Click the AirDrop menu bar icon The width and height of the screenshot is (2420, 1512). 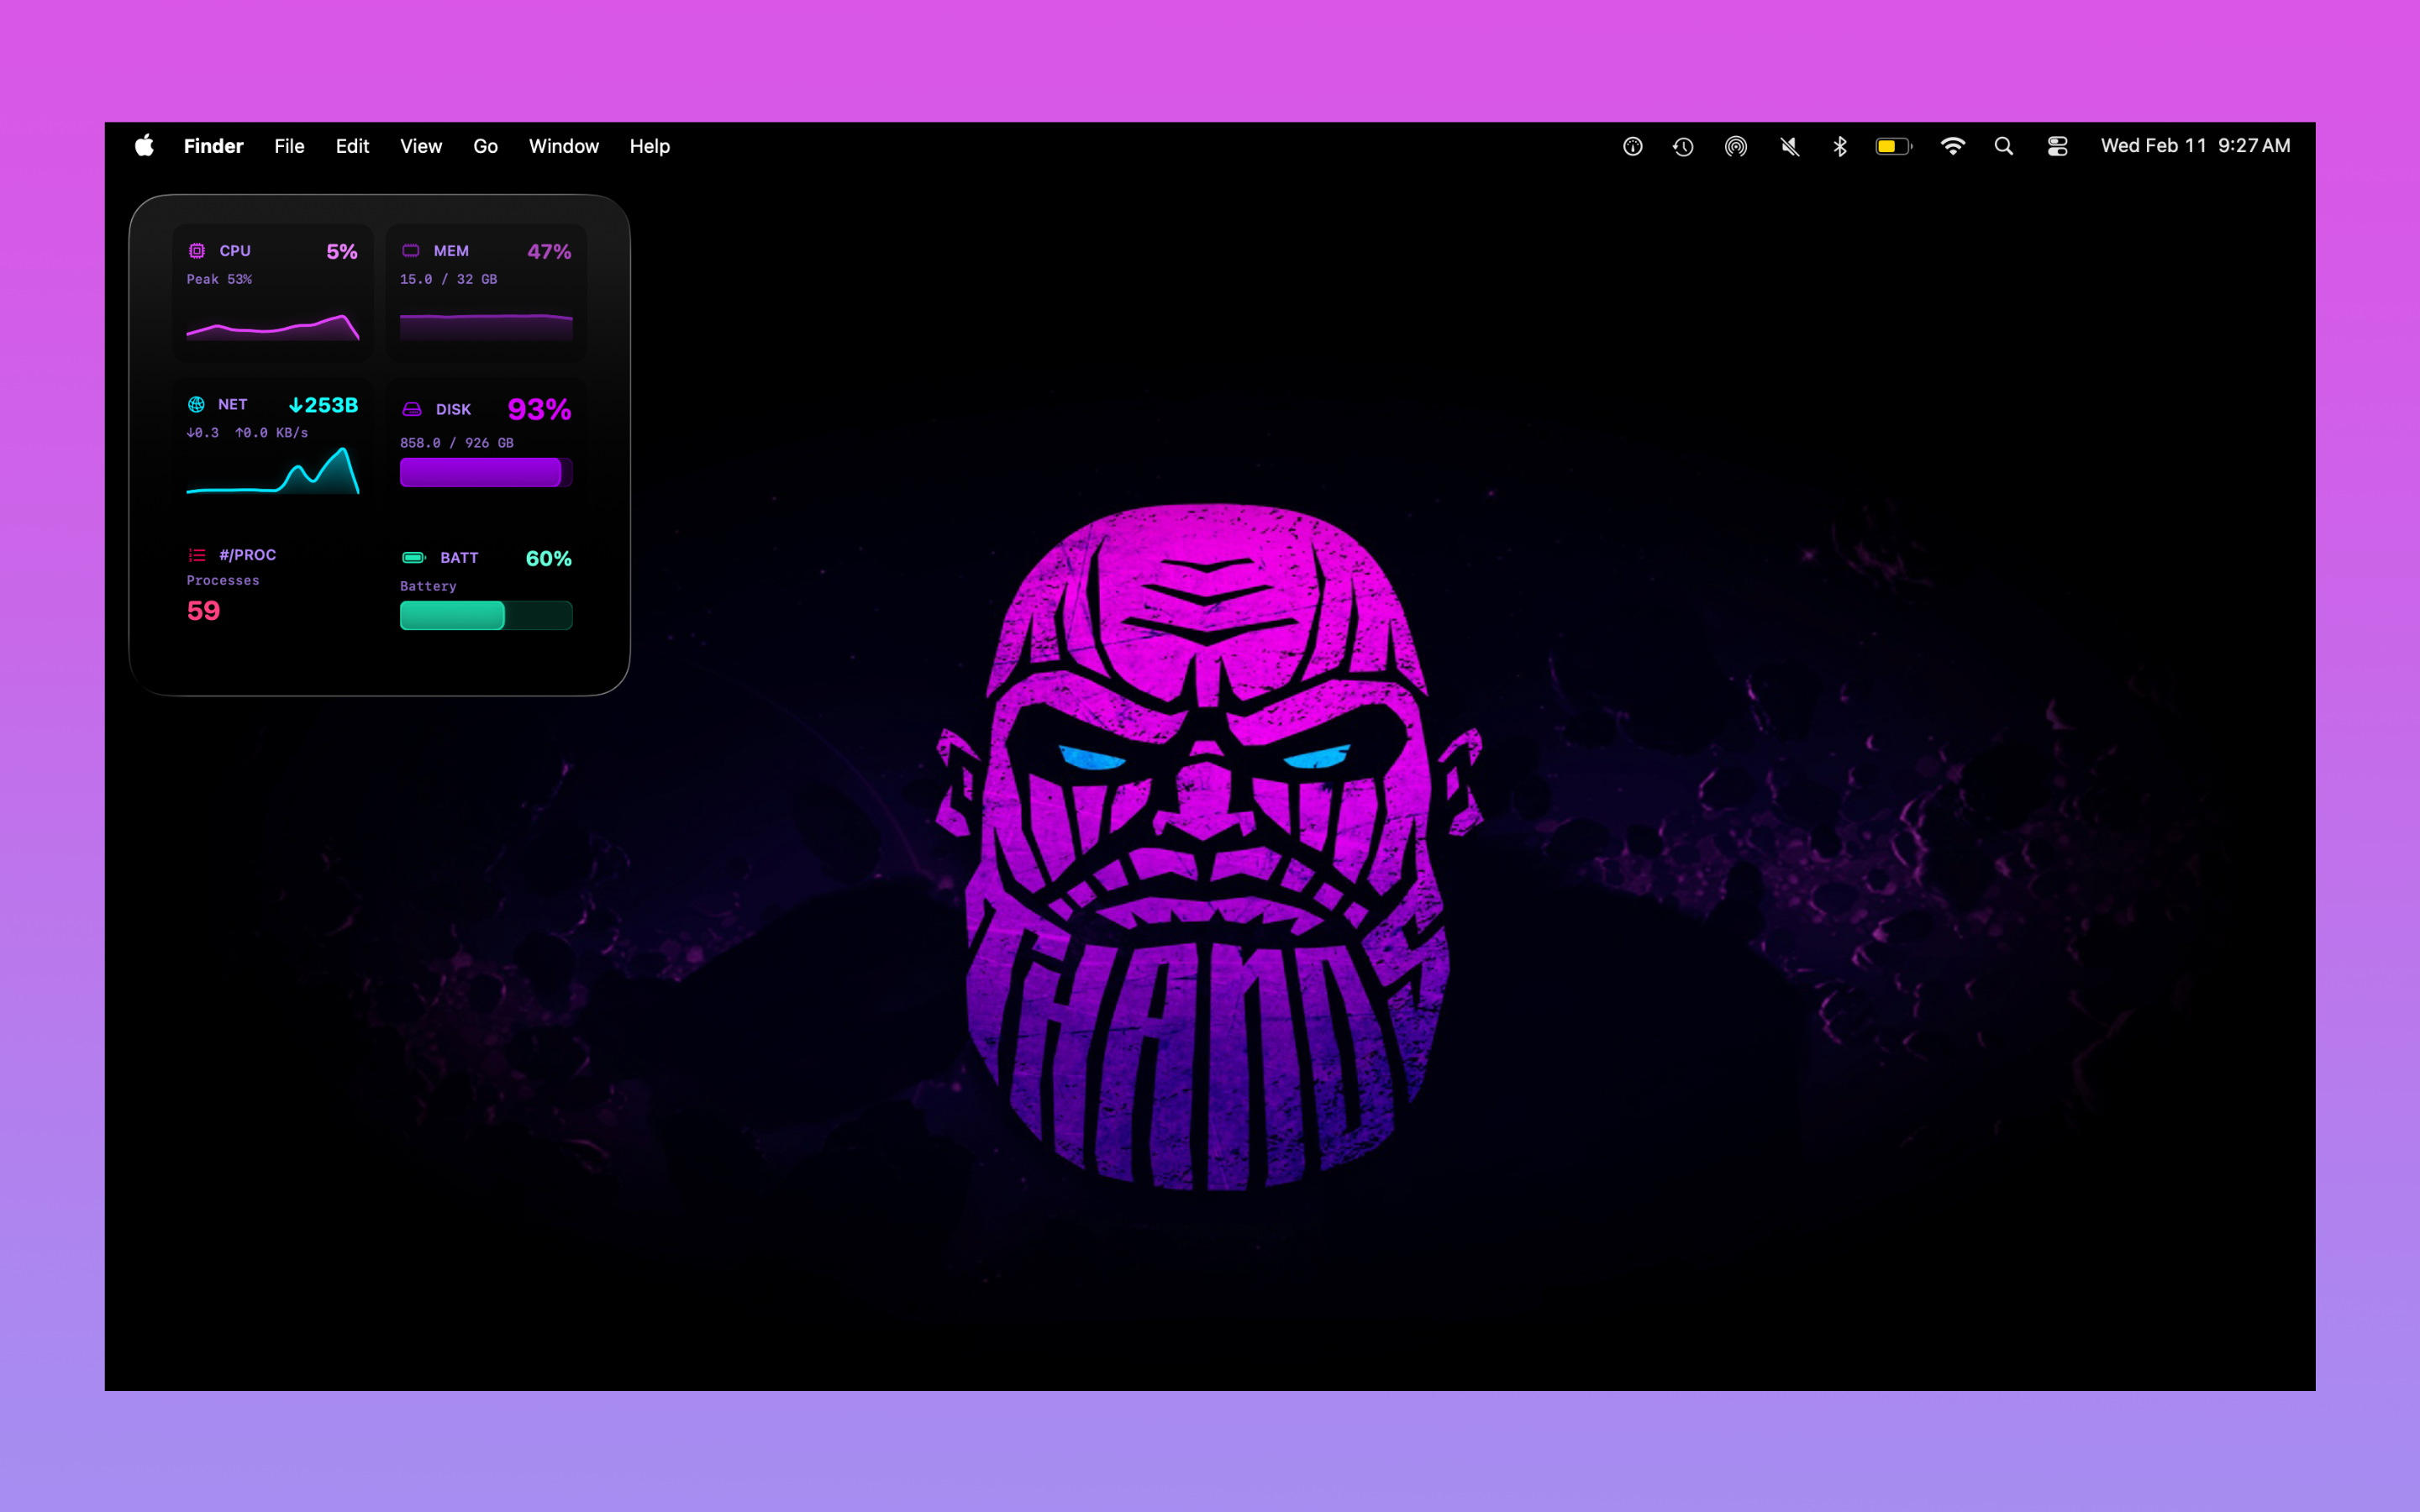point(1736,146)
